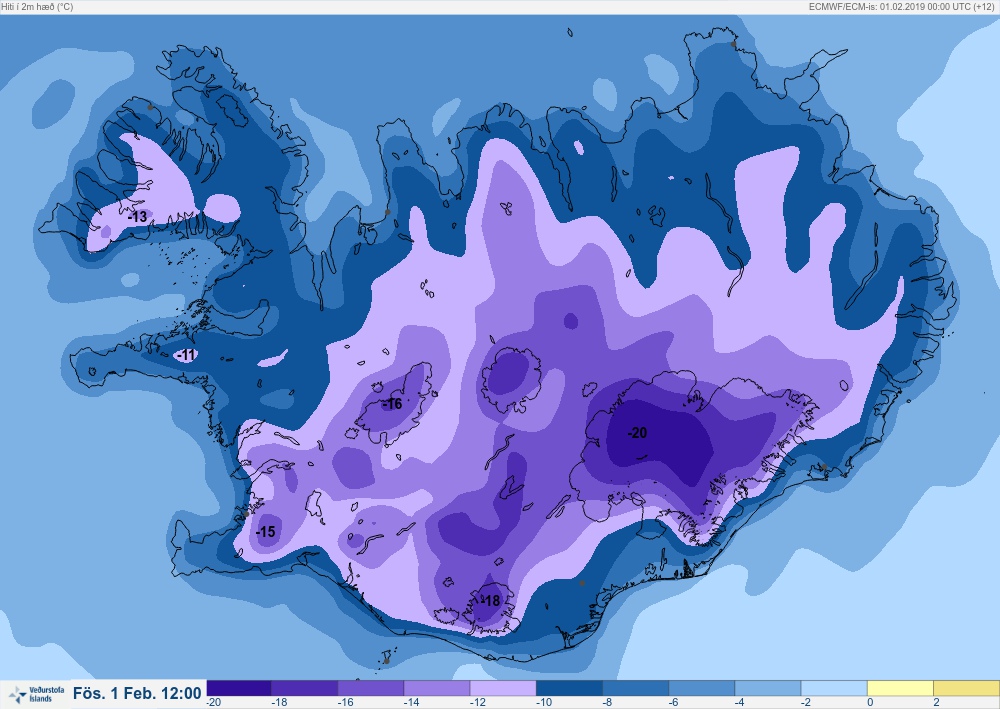Click the -13 temperature label in the Westfjords
Image resolution: width=1000 pixels, height=709 pixels.
[137, 217]
